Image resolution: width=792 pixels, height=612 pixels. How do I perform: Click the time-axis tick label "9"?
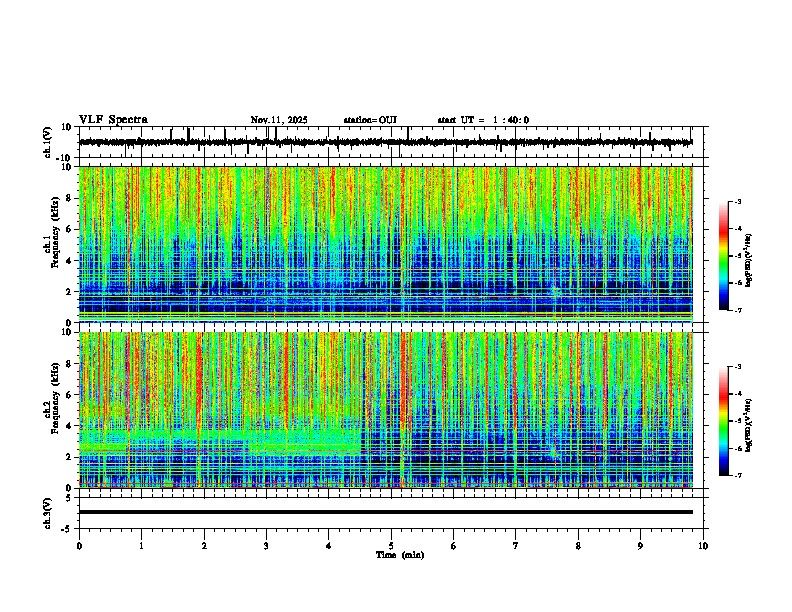tap(640, 546)
